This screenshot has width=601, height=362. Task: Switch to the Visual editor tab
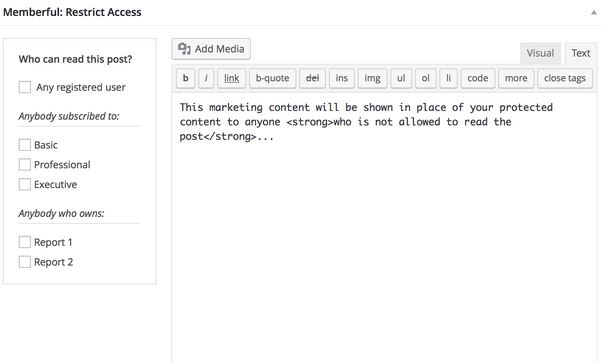point(540,53)
